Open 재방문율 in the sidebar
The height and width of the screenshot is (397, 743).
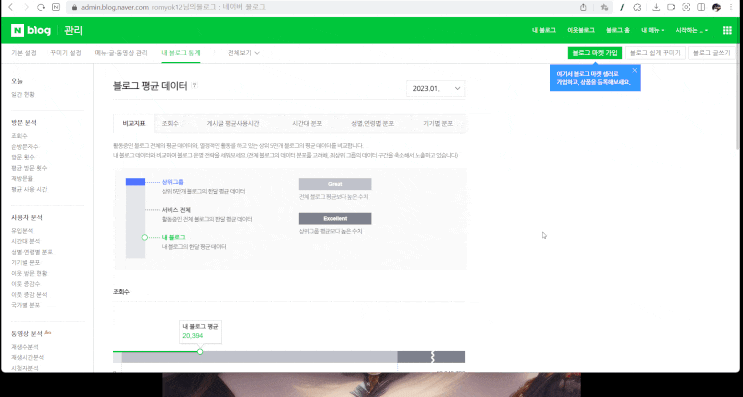(22, 179)
